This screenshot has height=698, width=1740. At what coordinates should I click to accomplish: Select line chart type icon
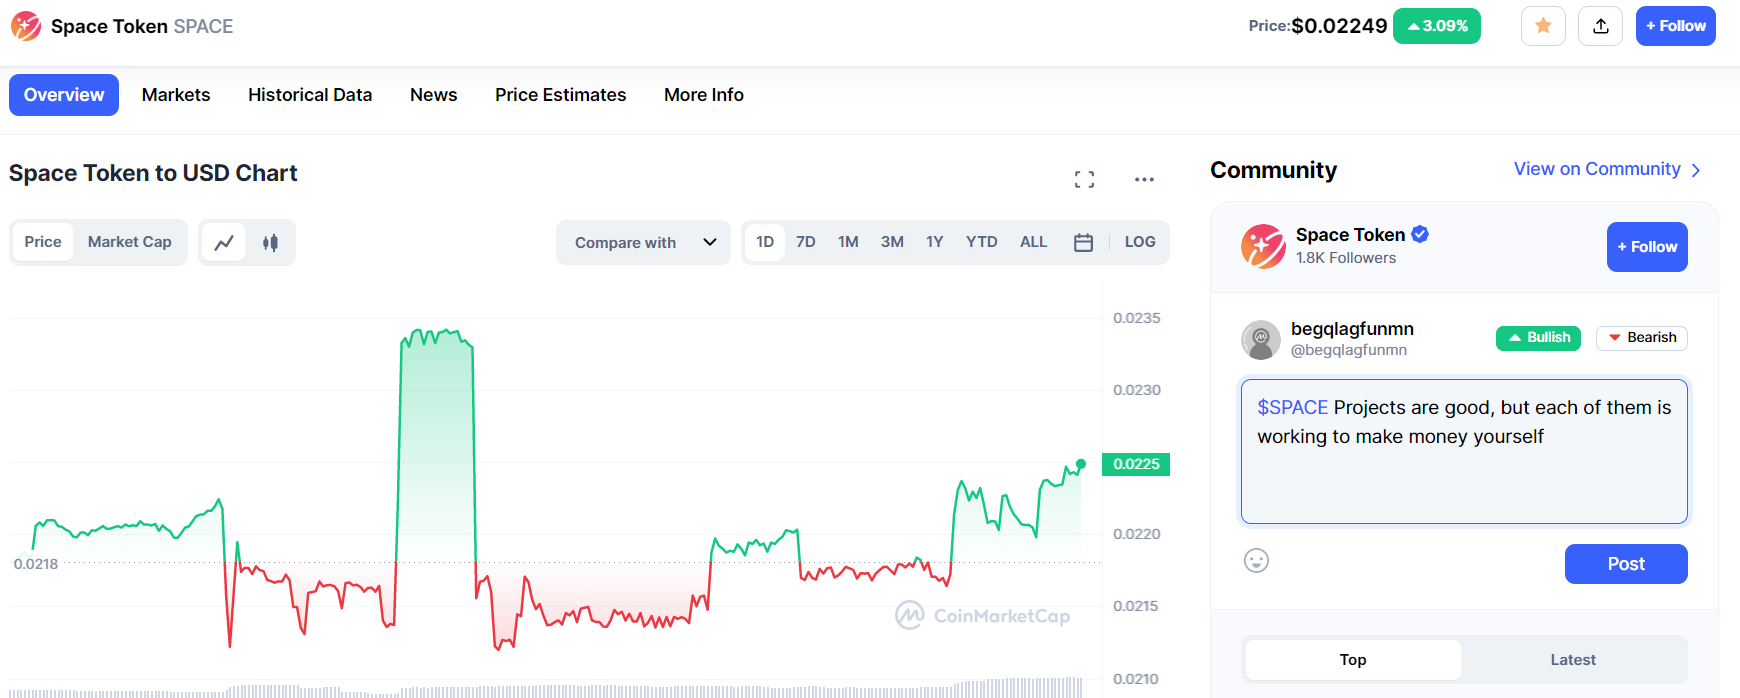pos(224,242)
